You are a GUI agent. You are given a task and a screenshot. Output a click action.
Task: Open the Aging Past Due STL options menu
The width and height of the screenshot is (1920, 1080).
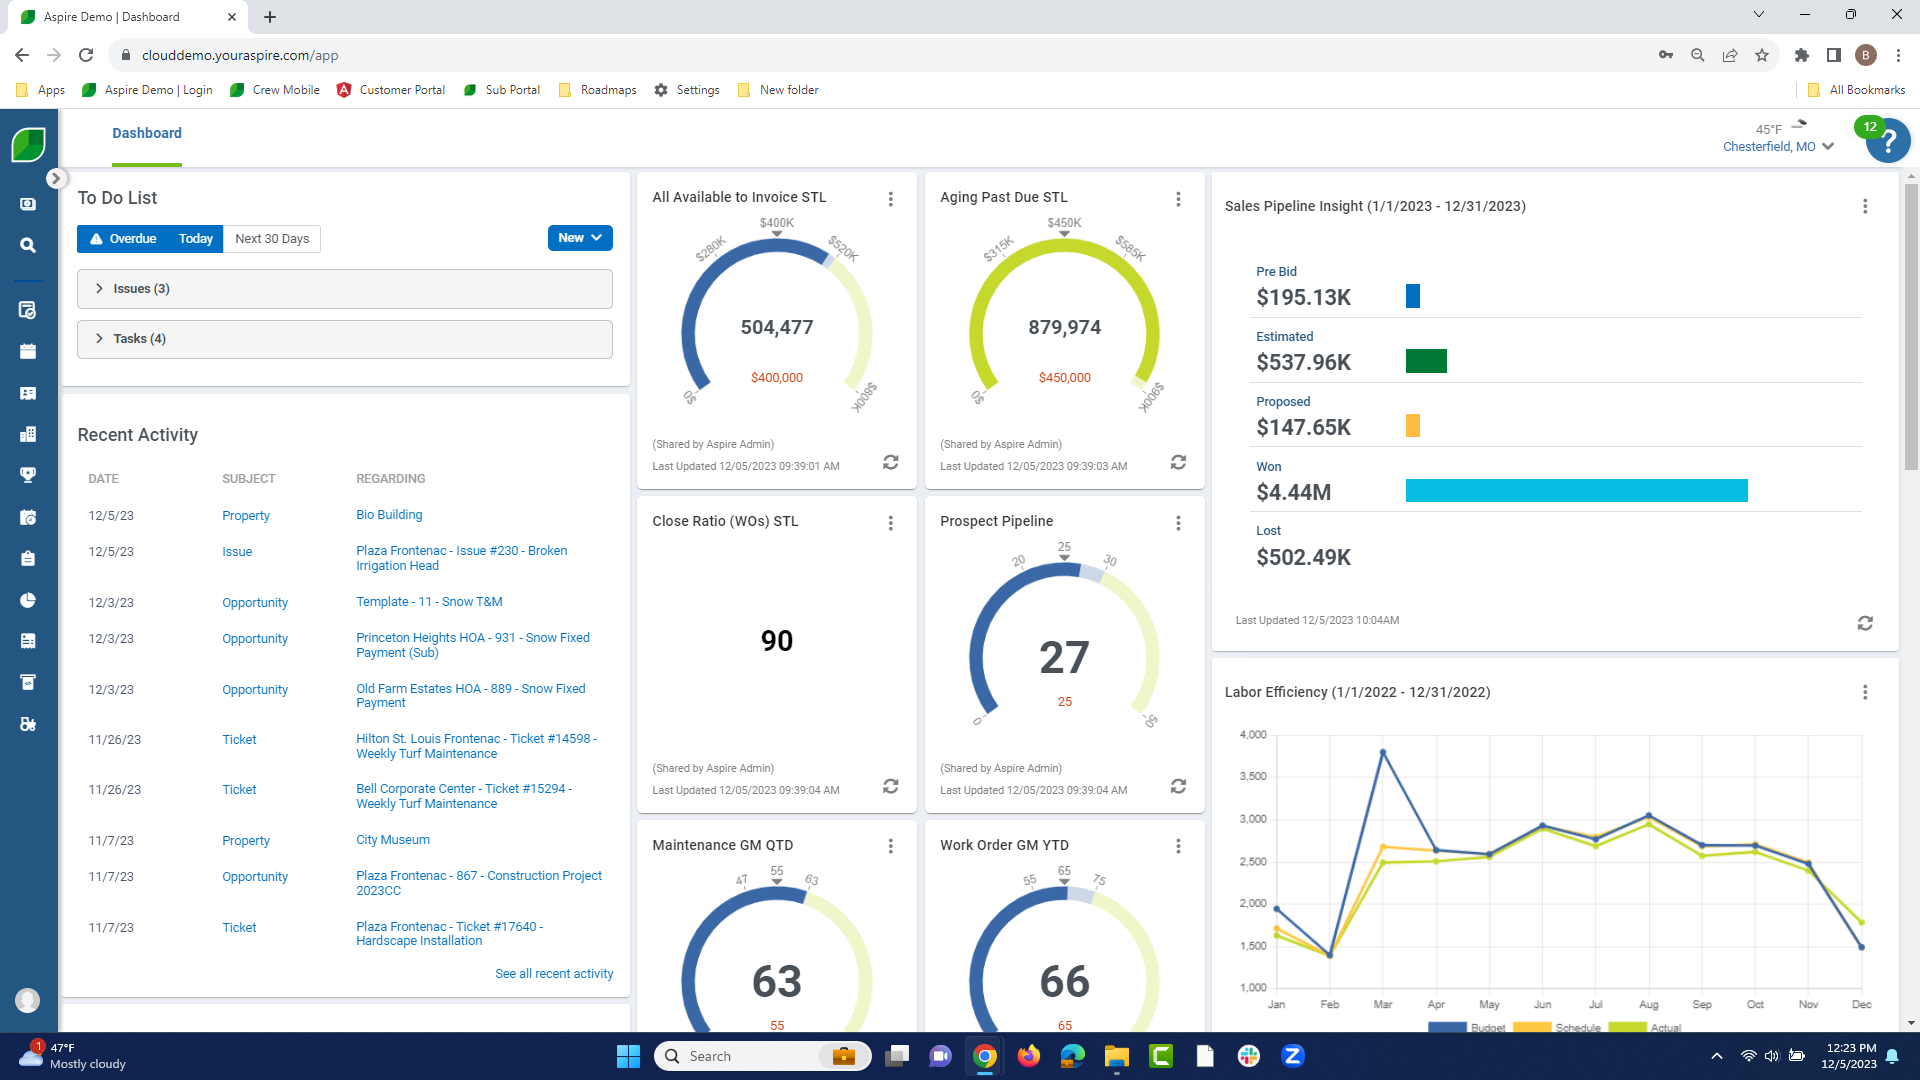pos(1178,199)
